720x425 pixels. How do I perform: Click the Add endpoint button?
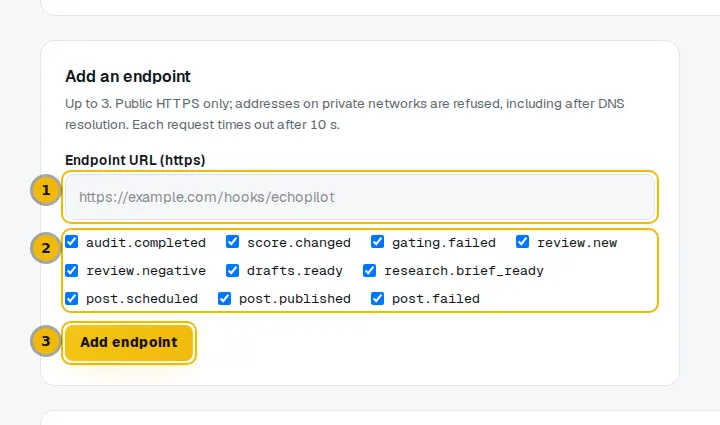[x=129, y=342]
